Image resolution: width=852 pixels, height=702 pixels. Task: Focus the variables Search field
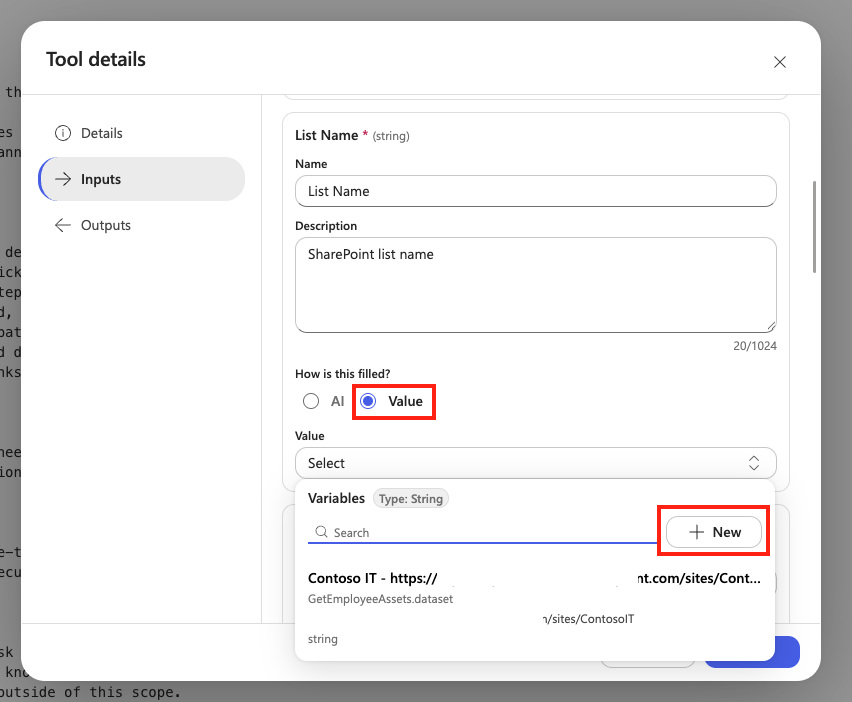[x=483, y=532]
